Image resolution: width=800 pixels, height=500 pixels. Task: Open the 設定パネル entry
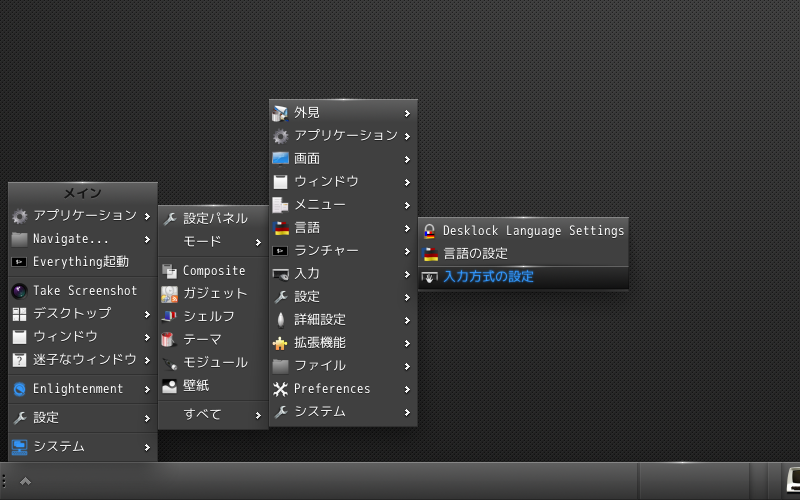click(x=213, y=218)
